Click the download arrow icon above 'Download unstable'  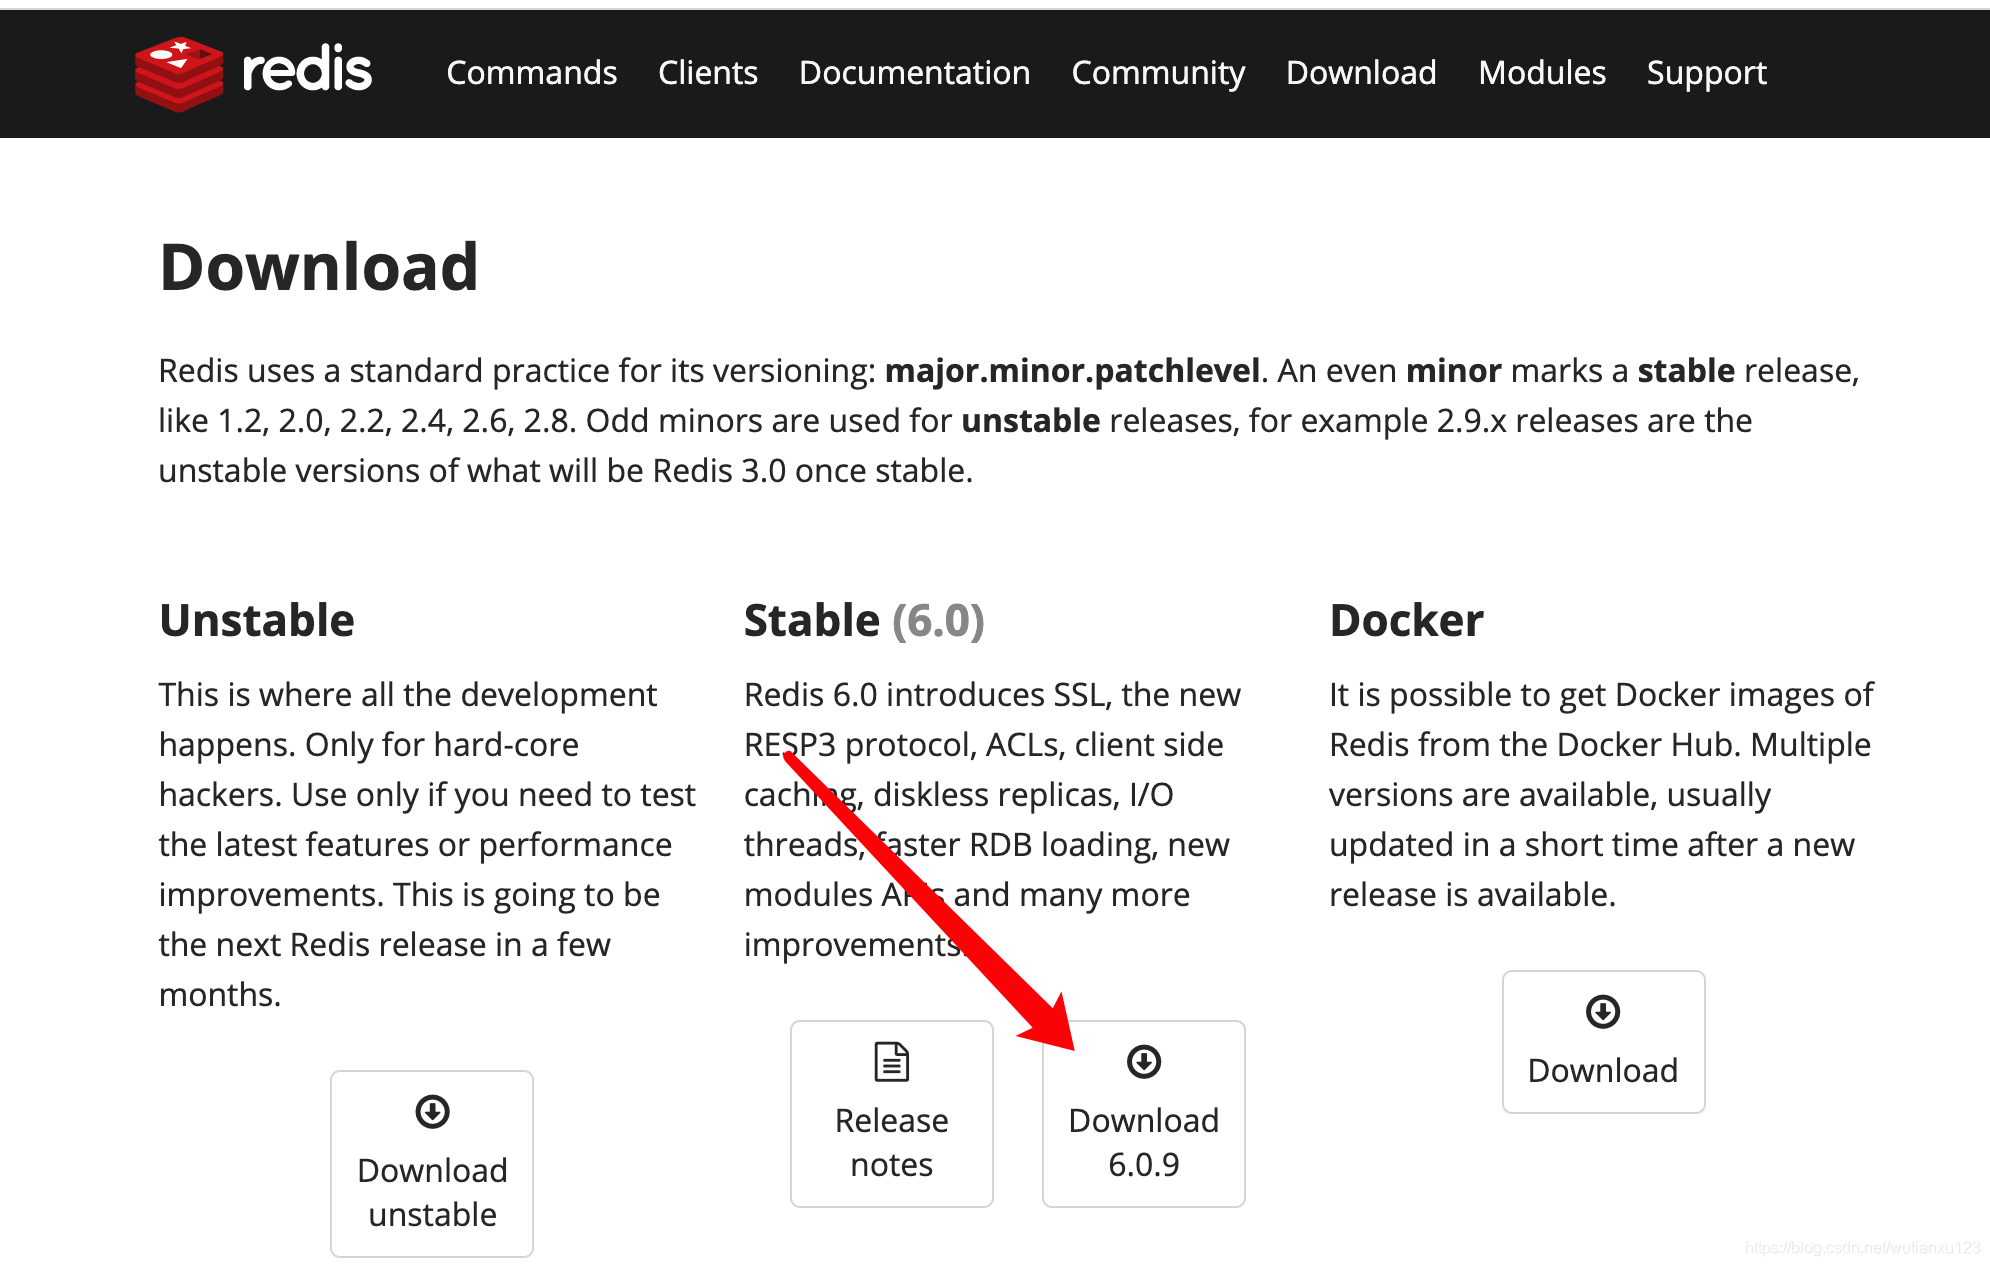(432, 1111)
